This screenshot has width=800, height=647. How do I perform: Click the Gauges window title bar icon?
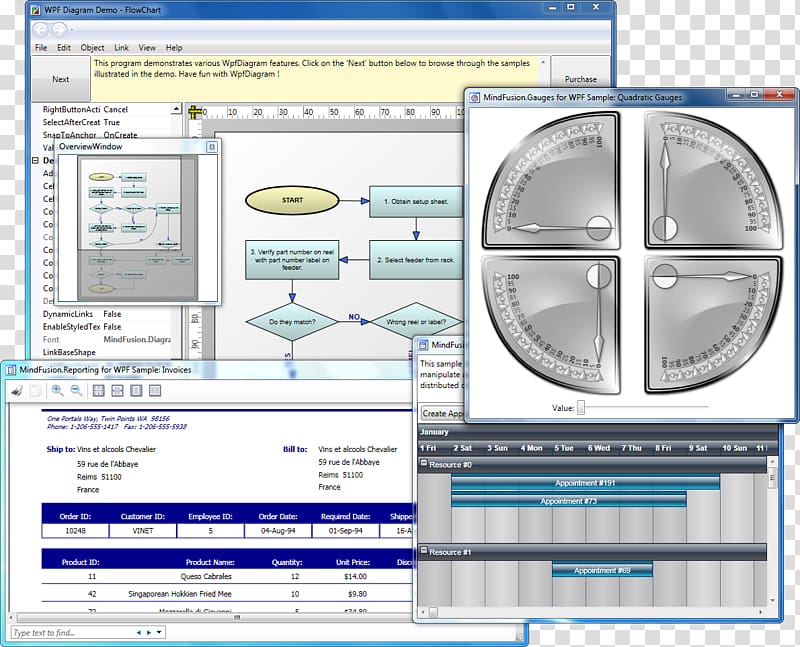(x=474, y=97)
